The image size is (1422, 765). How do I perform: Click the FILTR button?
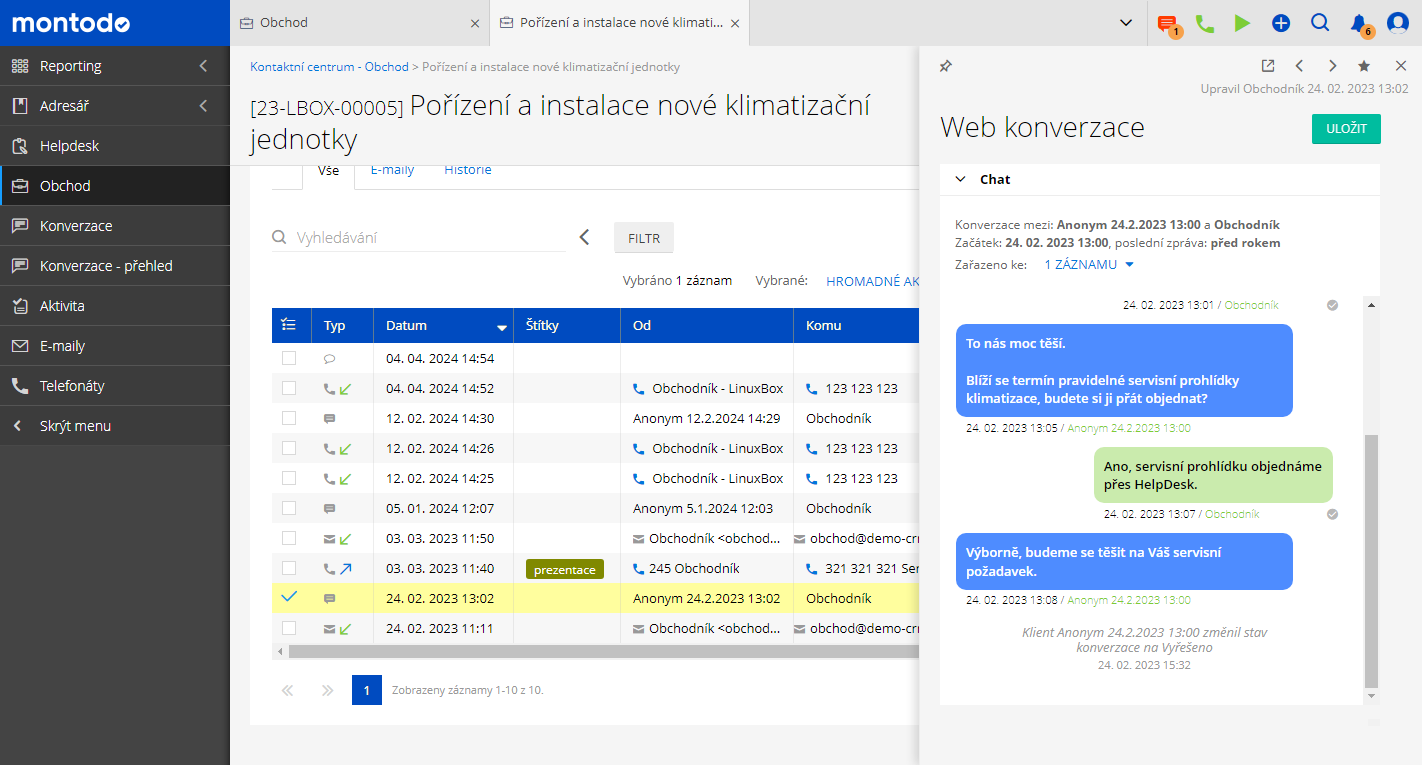point(643,238)
